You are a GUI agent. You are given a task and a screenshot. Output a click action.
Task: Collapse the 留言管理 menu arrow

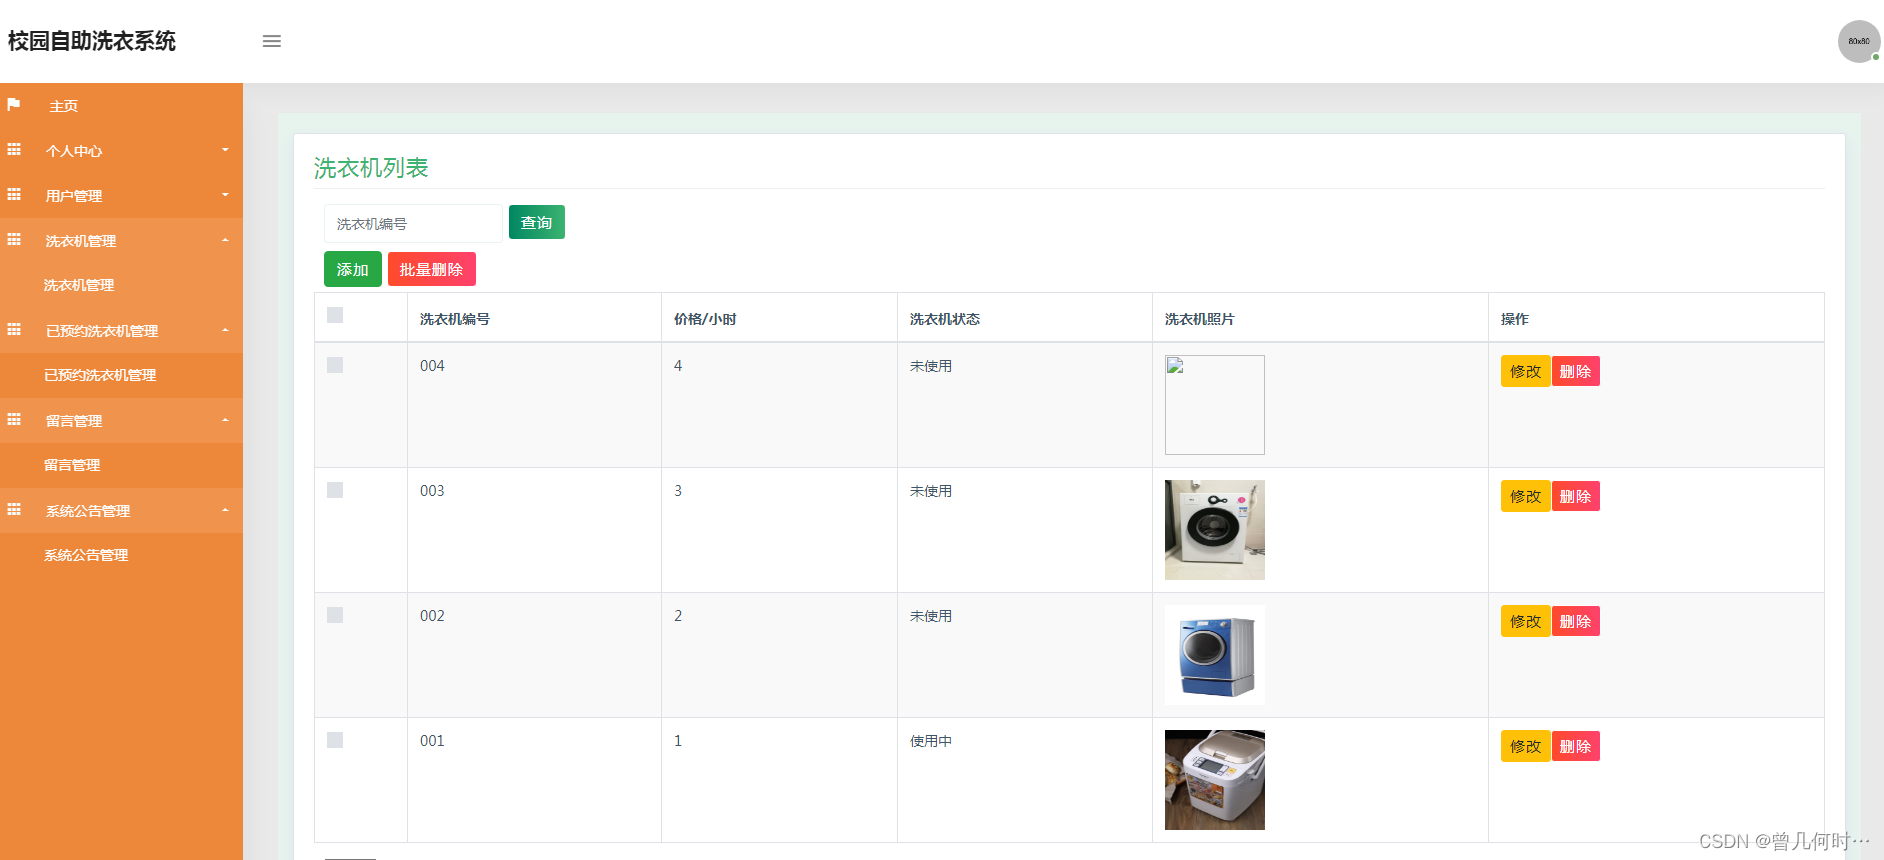click(x=225, y=420)
